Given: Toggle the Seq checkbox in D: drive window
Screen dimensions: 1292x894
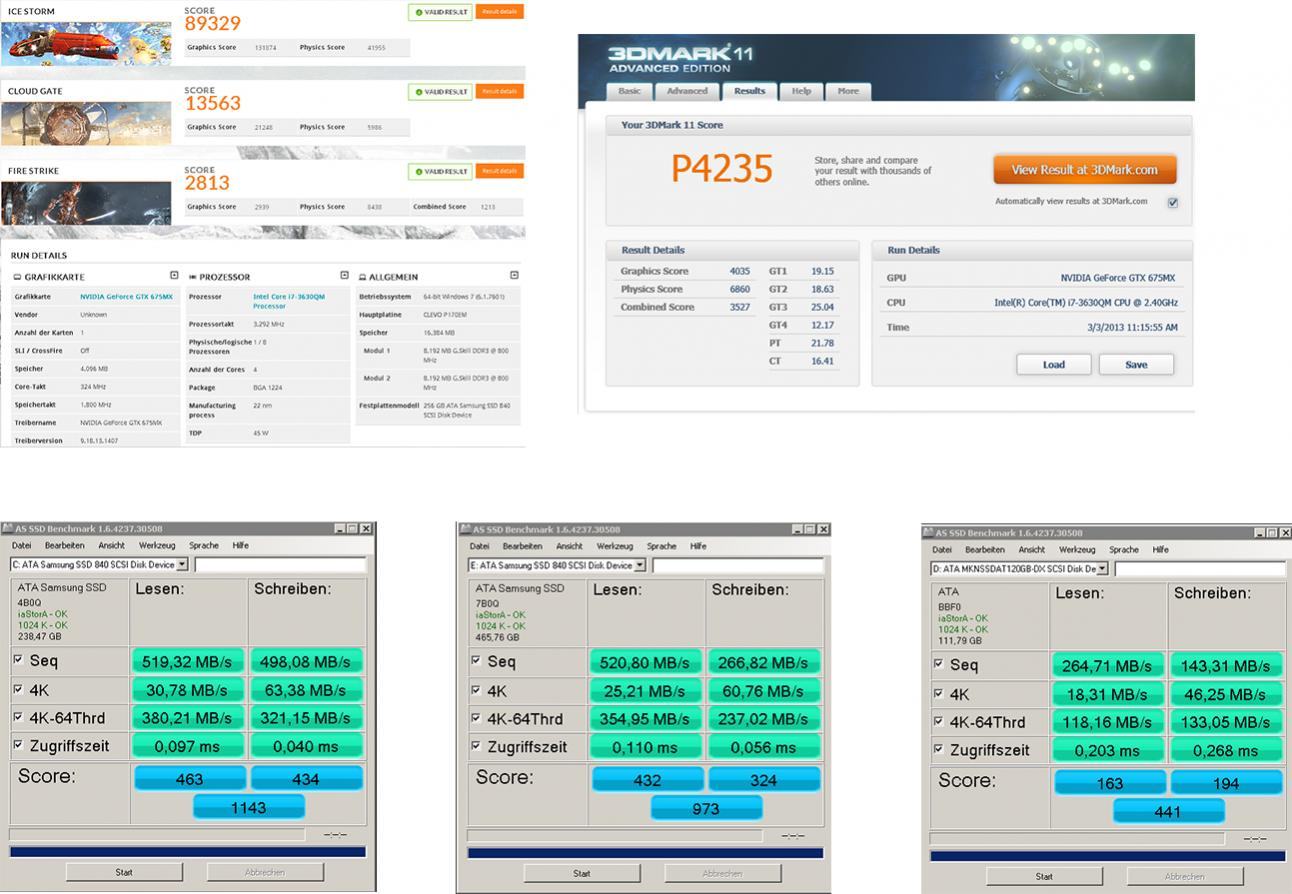Looking at the screenshot, I should [x=938, y=664].
